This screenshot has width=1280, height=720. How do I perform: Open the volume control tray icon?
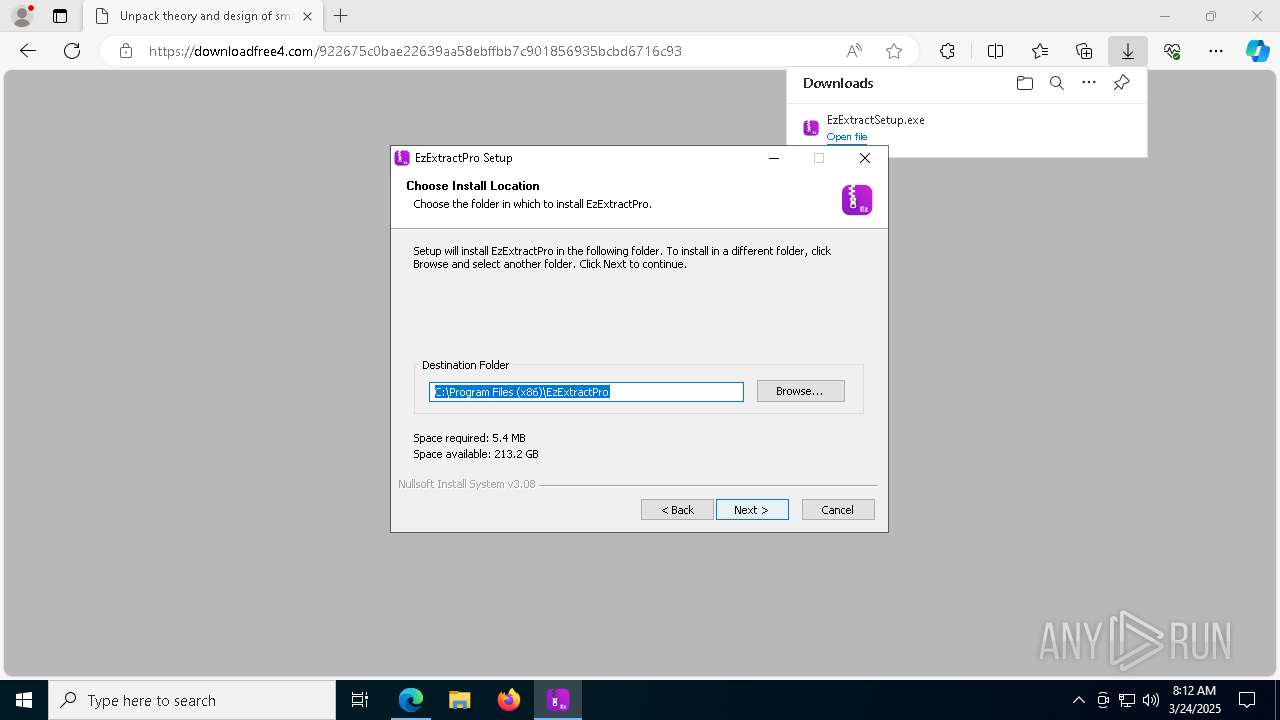(1151, 700)
